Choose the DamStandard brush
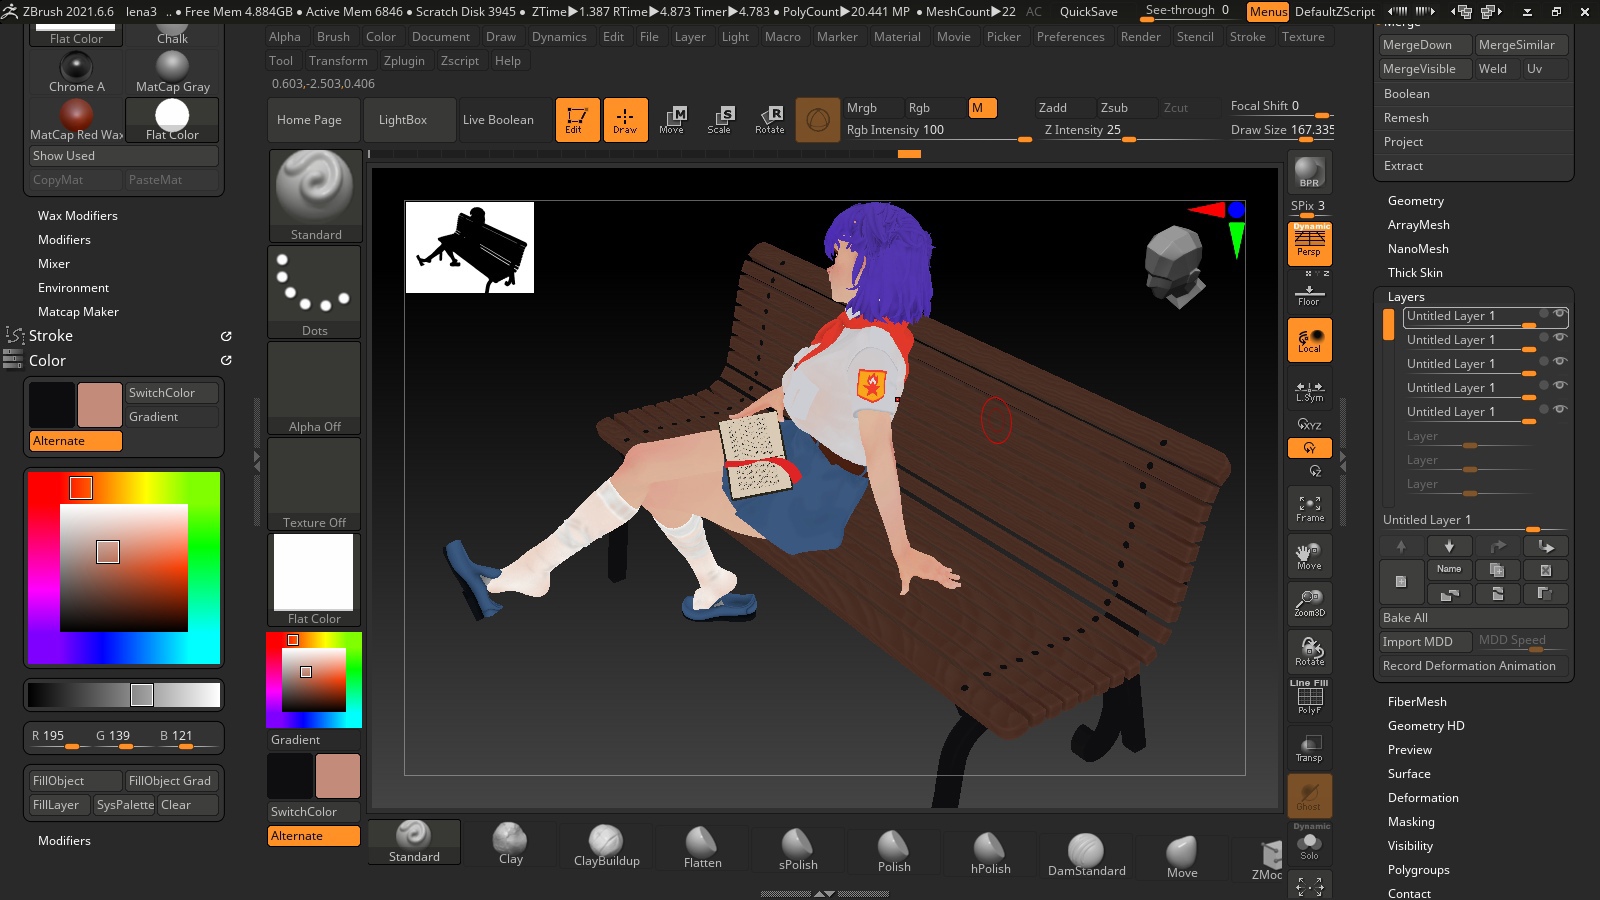Image resolution: width=1600 pixels, height=900 pixels. 1086,855
